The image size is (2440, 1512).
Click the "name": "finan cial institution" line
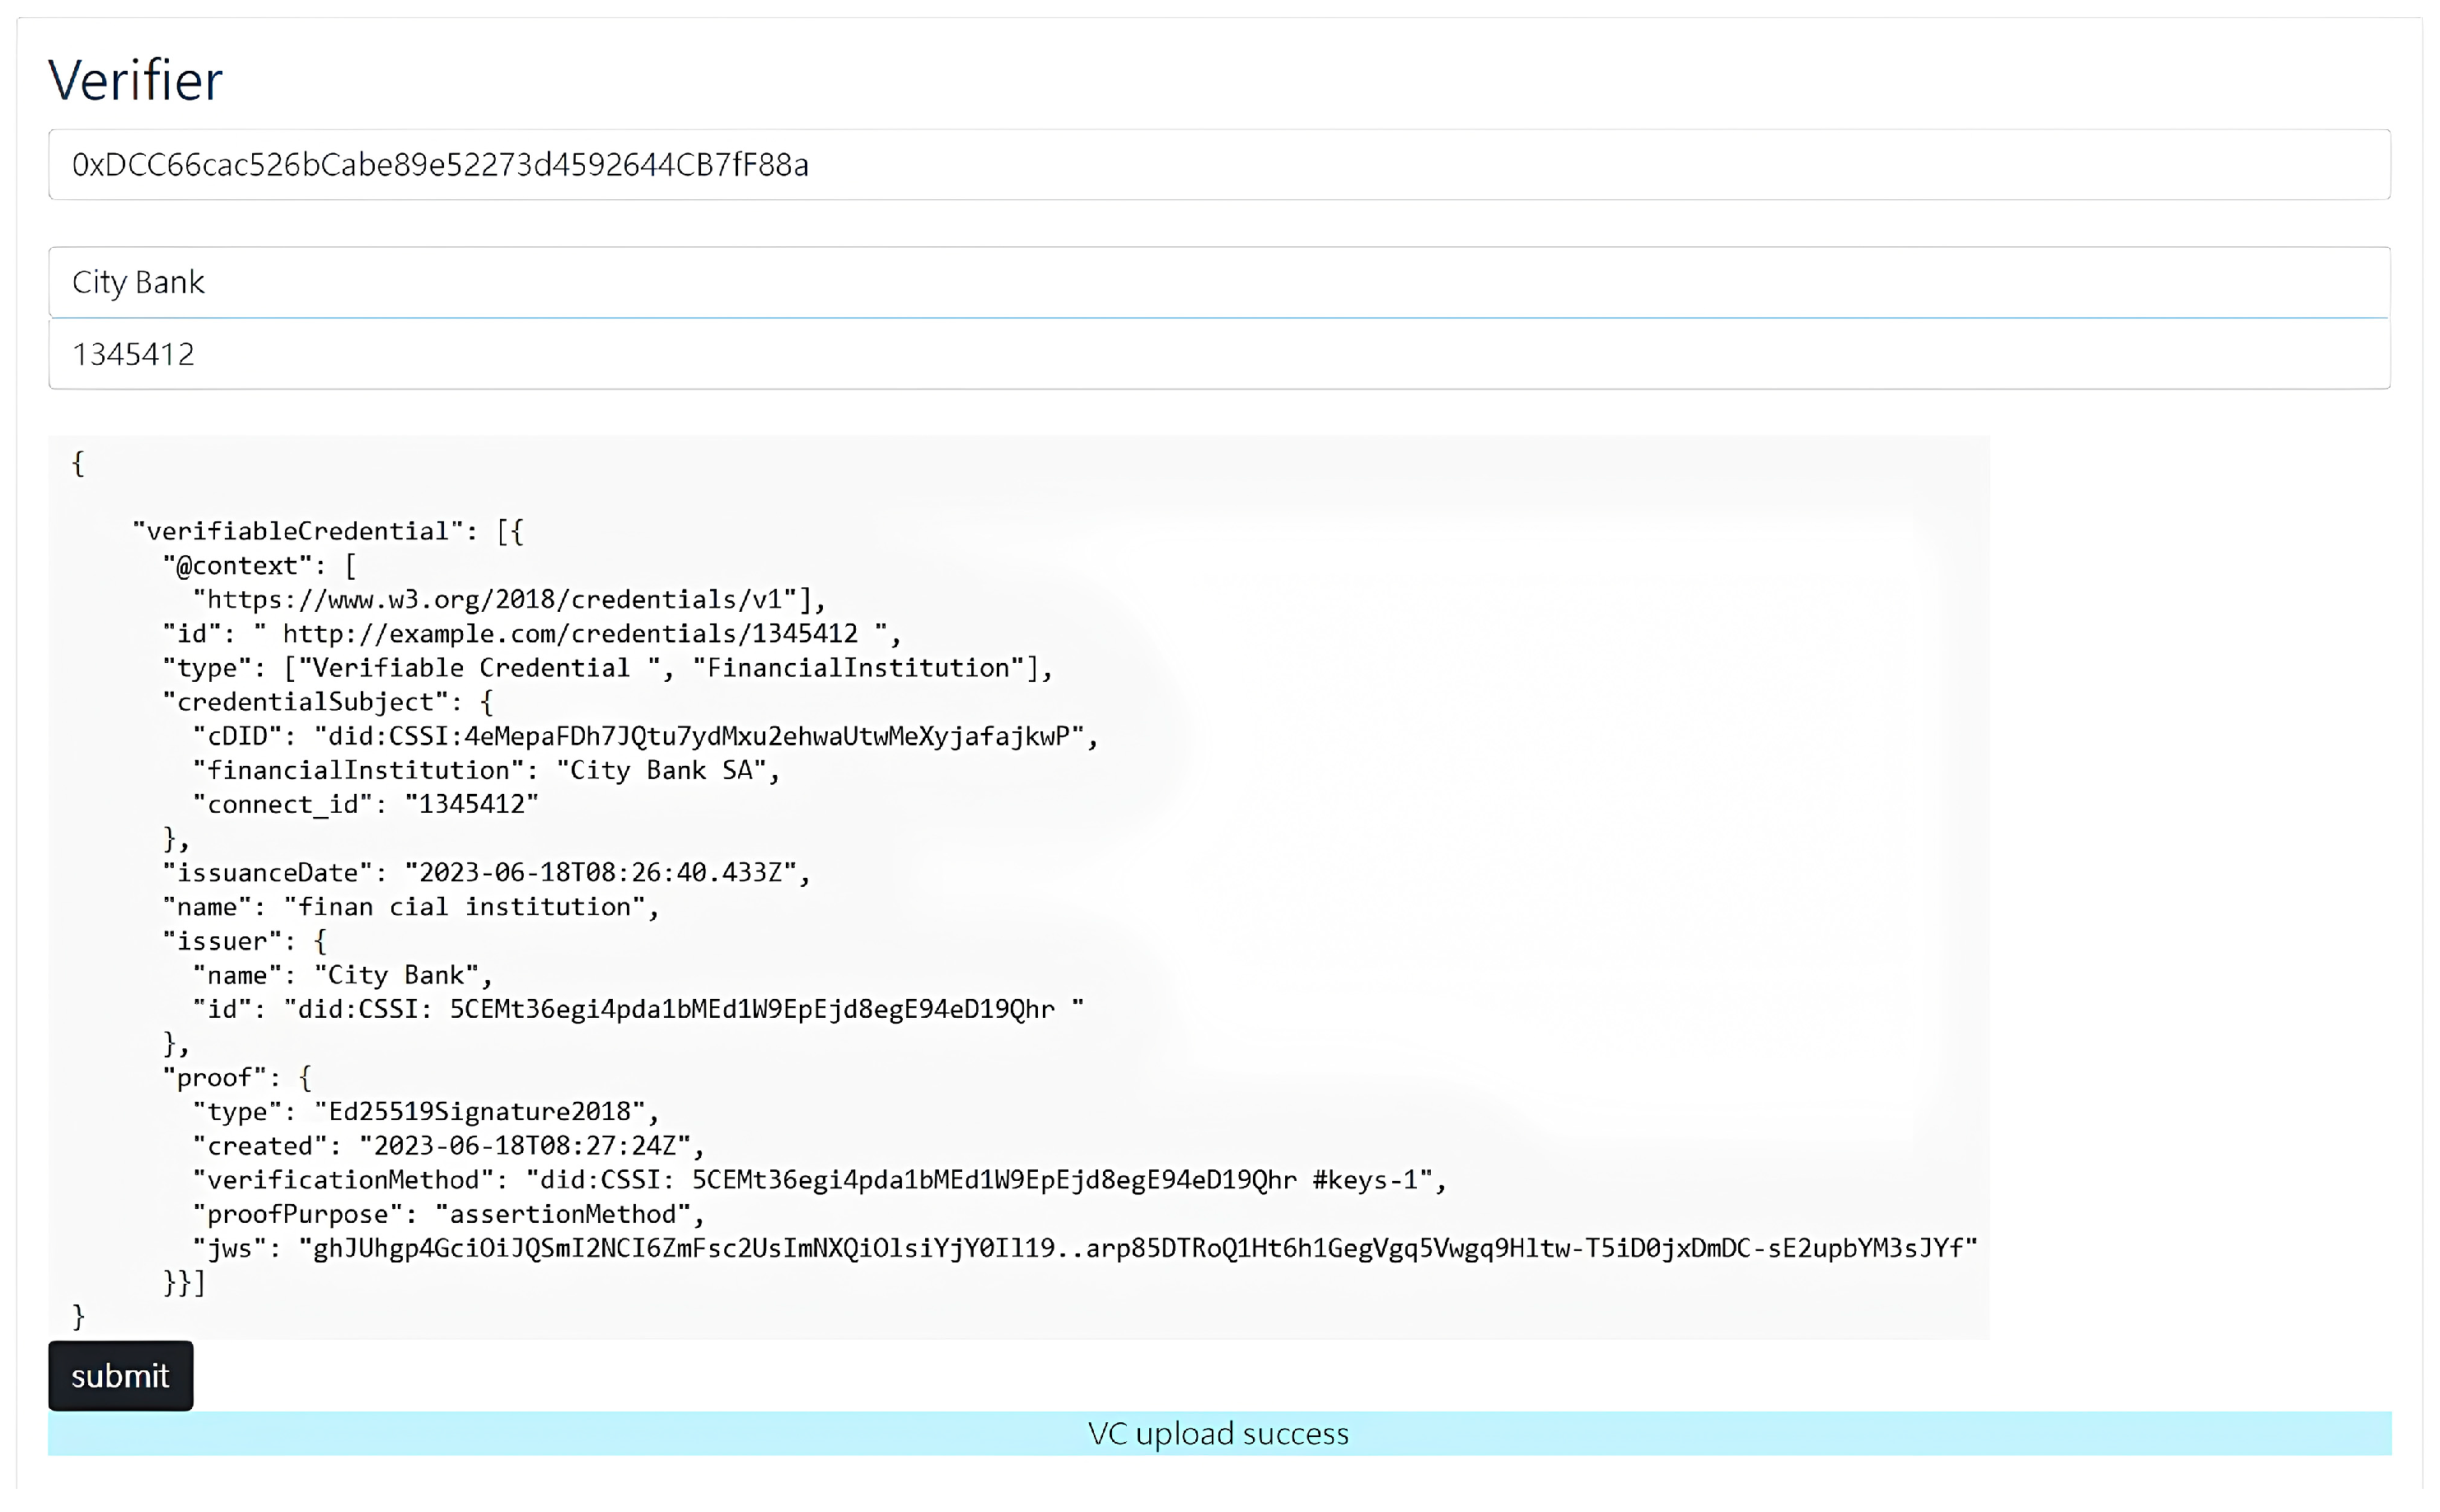tap(411, 907)
